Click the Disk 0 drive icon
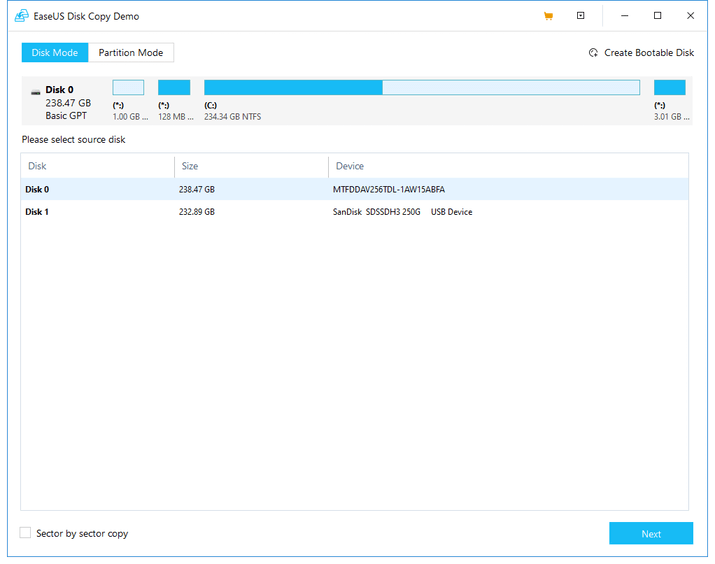The image size is (715, 564). (36, 91)
